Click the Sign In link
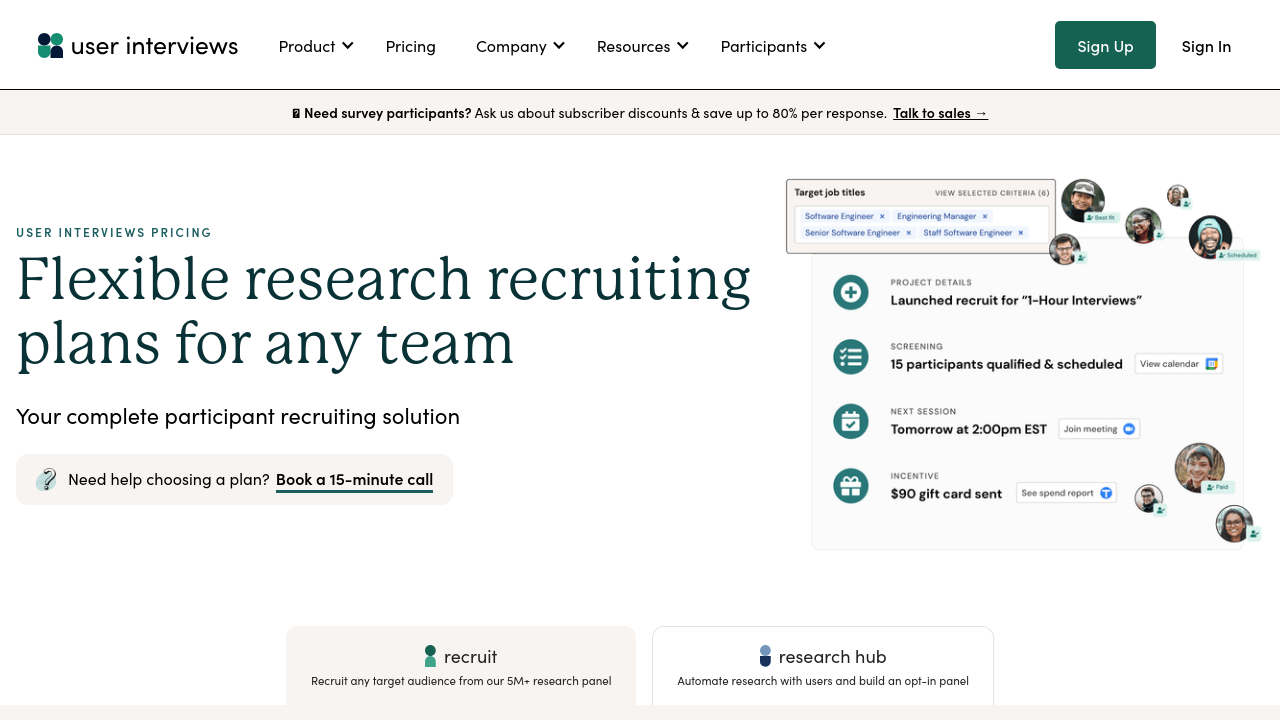The height and width of the screenshot is (720, 1280). pos(1206,46)
